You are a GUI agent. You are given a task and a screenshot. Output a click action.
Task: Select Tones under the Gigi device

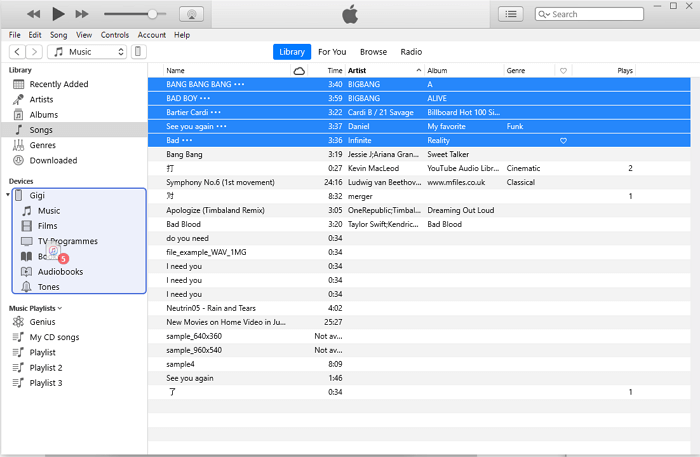[50, 287]
